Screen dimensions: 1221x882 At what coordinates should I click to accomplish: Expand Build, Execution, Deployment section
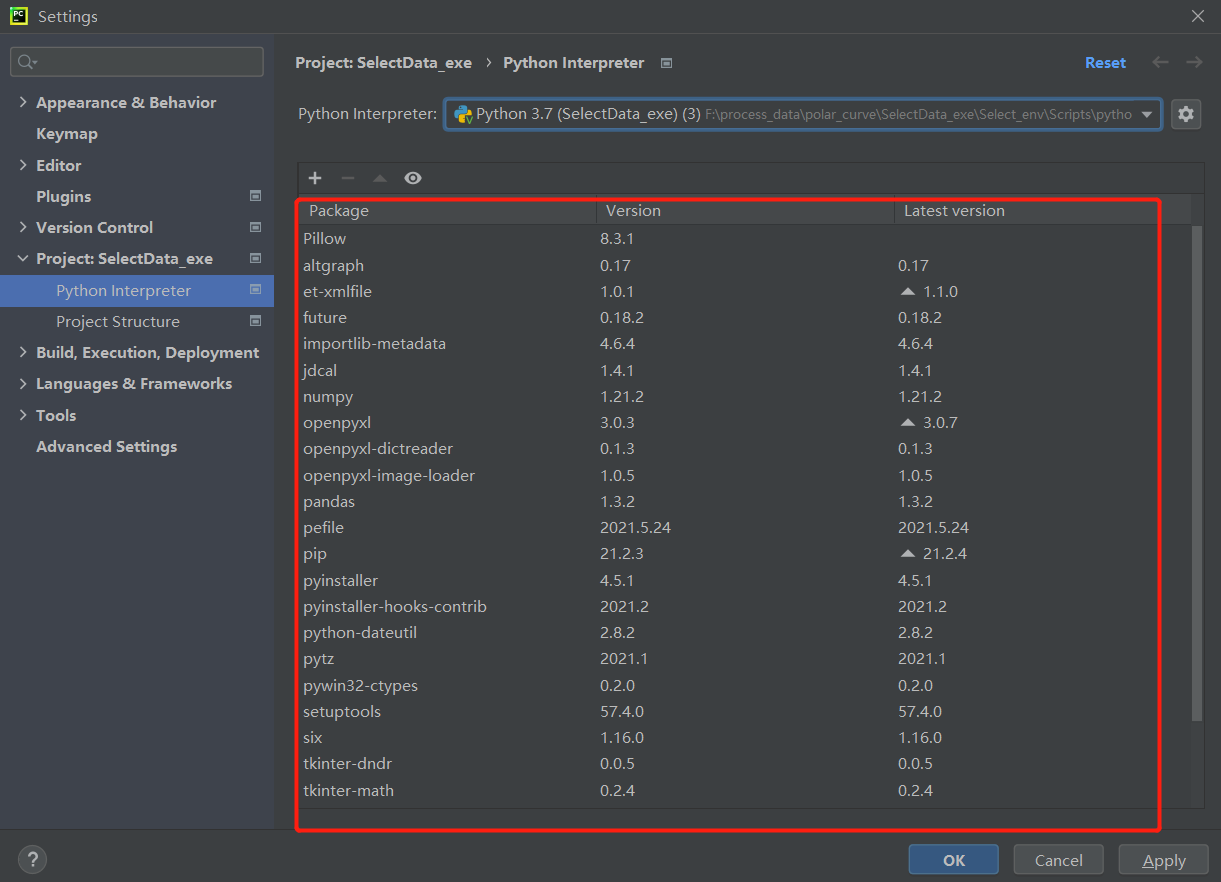23,353
